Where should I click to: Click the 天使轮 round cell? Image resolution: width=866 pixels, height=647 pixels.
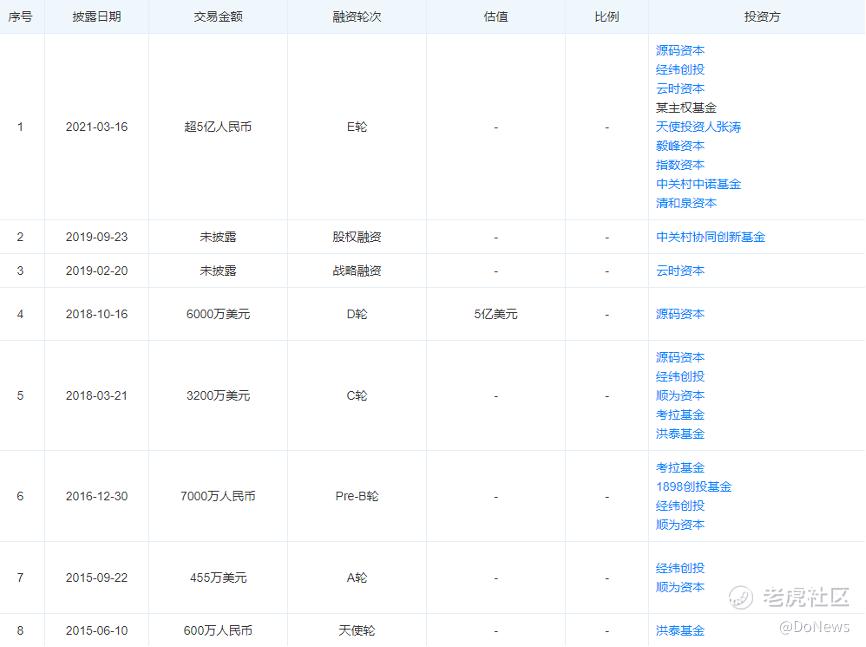pyautogui.click(x=357, y=630)
